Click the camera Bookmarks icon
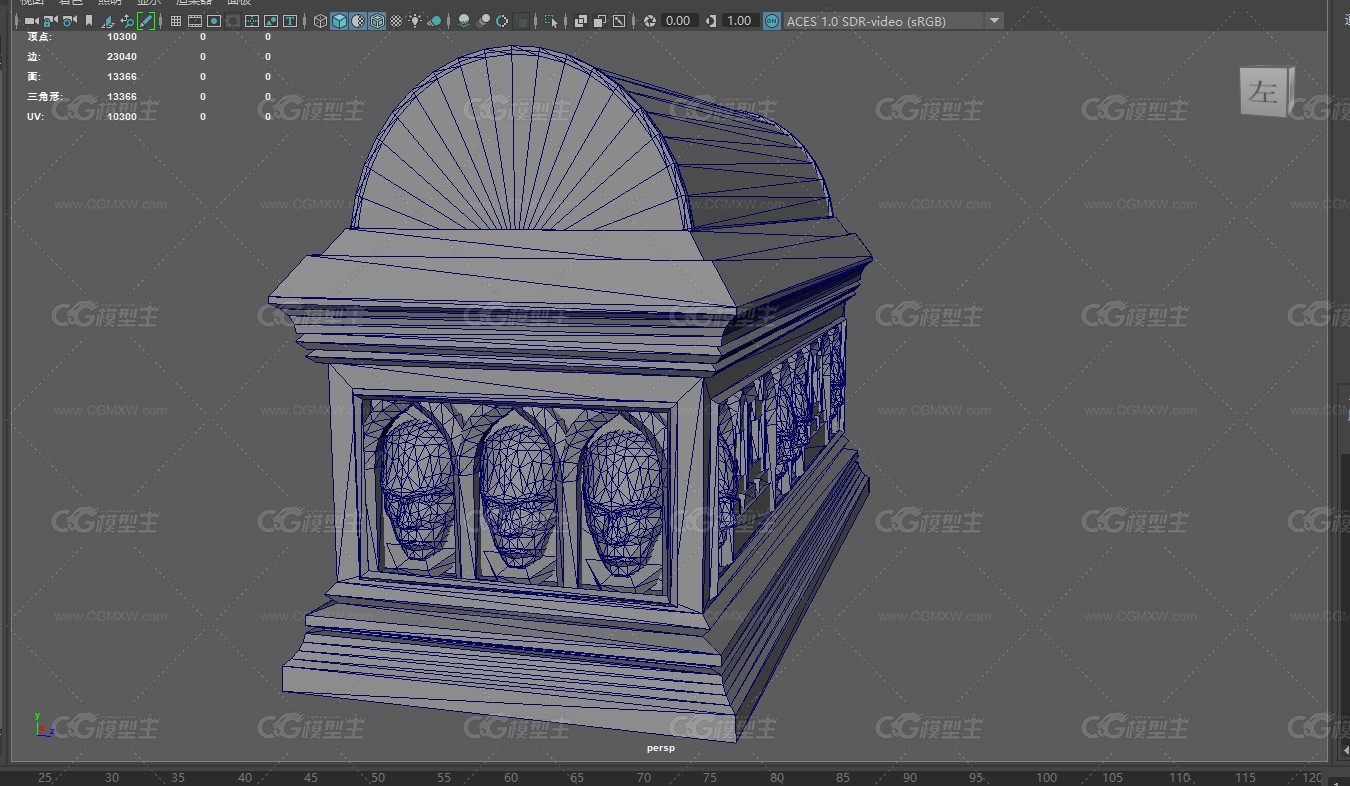1350x786 pixels. 89,21
